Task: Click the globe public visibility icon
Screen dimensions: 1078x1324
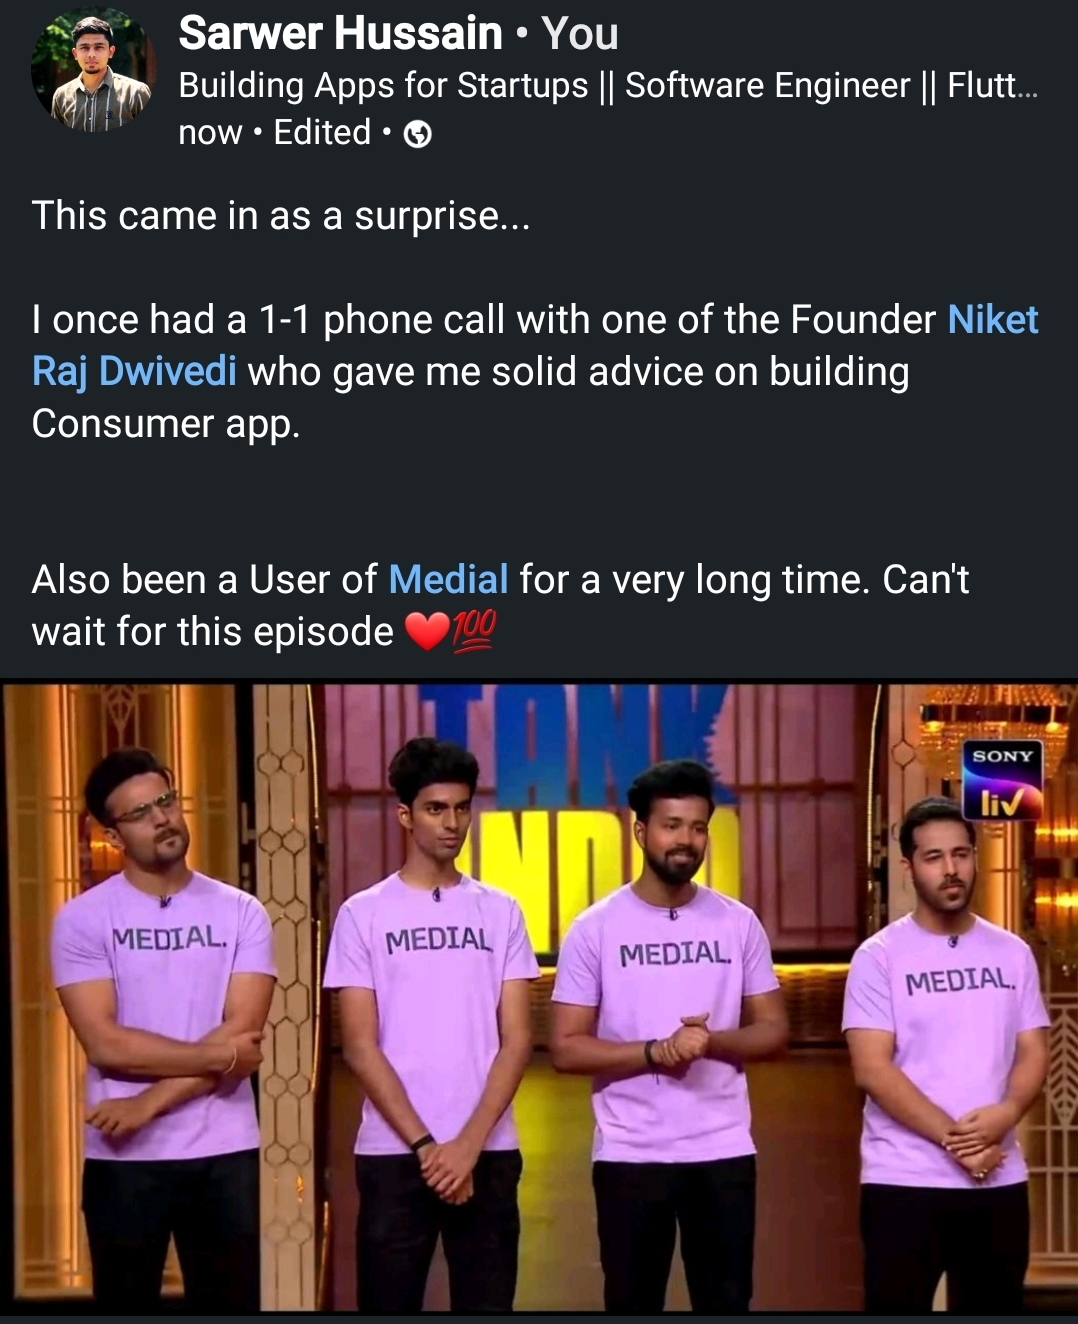Action: 417,134
